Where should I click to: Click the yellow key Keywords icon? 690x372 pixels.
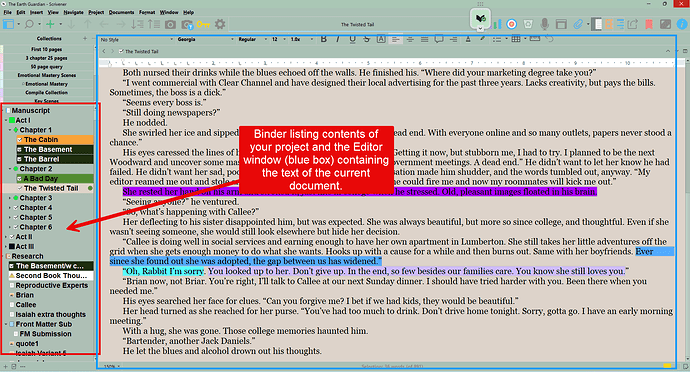203,25
